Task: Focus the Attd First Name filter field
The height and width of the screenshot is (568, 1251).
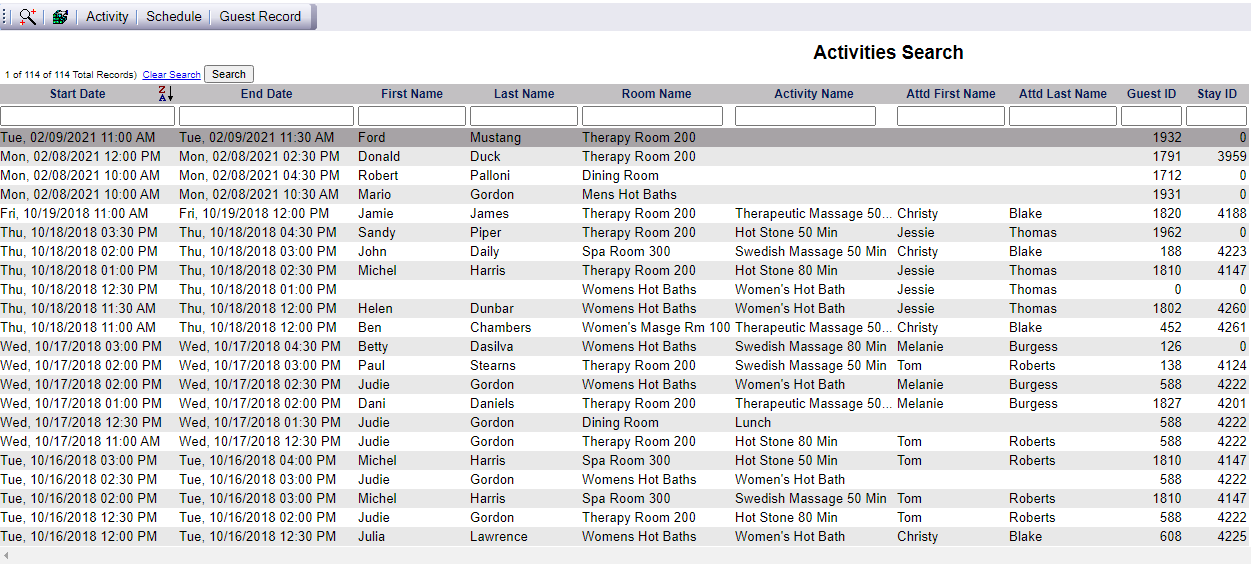Action: tap(951, 116)
